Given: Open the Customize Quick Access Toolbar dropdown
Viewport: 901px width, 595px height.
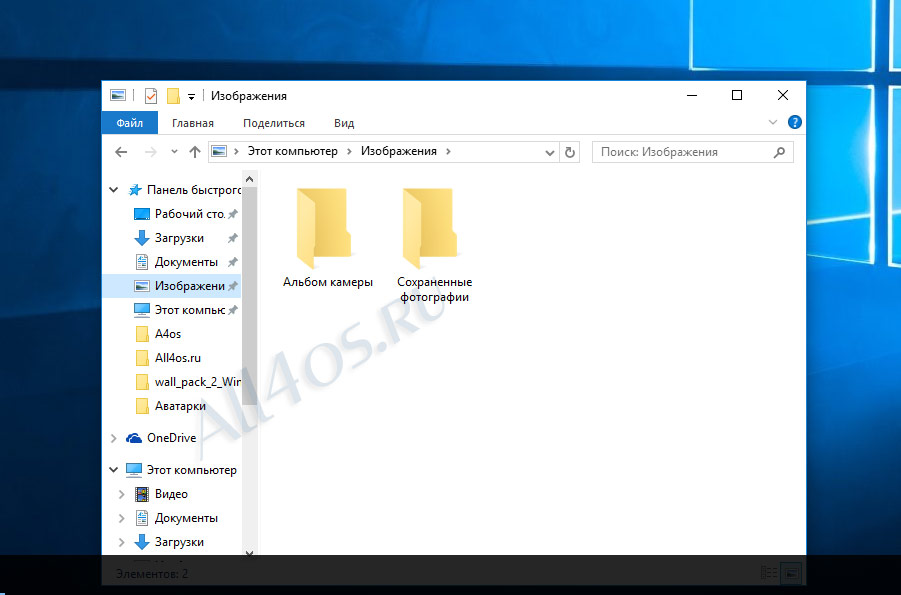Looking at the screenshot, I should pyautogui.click(x=191, y=97).
